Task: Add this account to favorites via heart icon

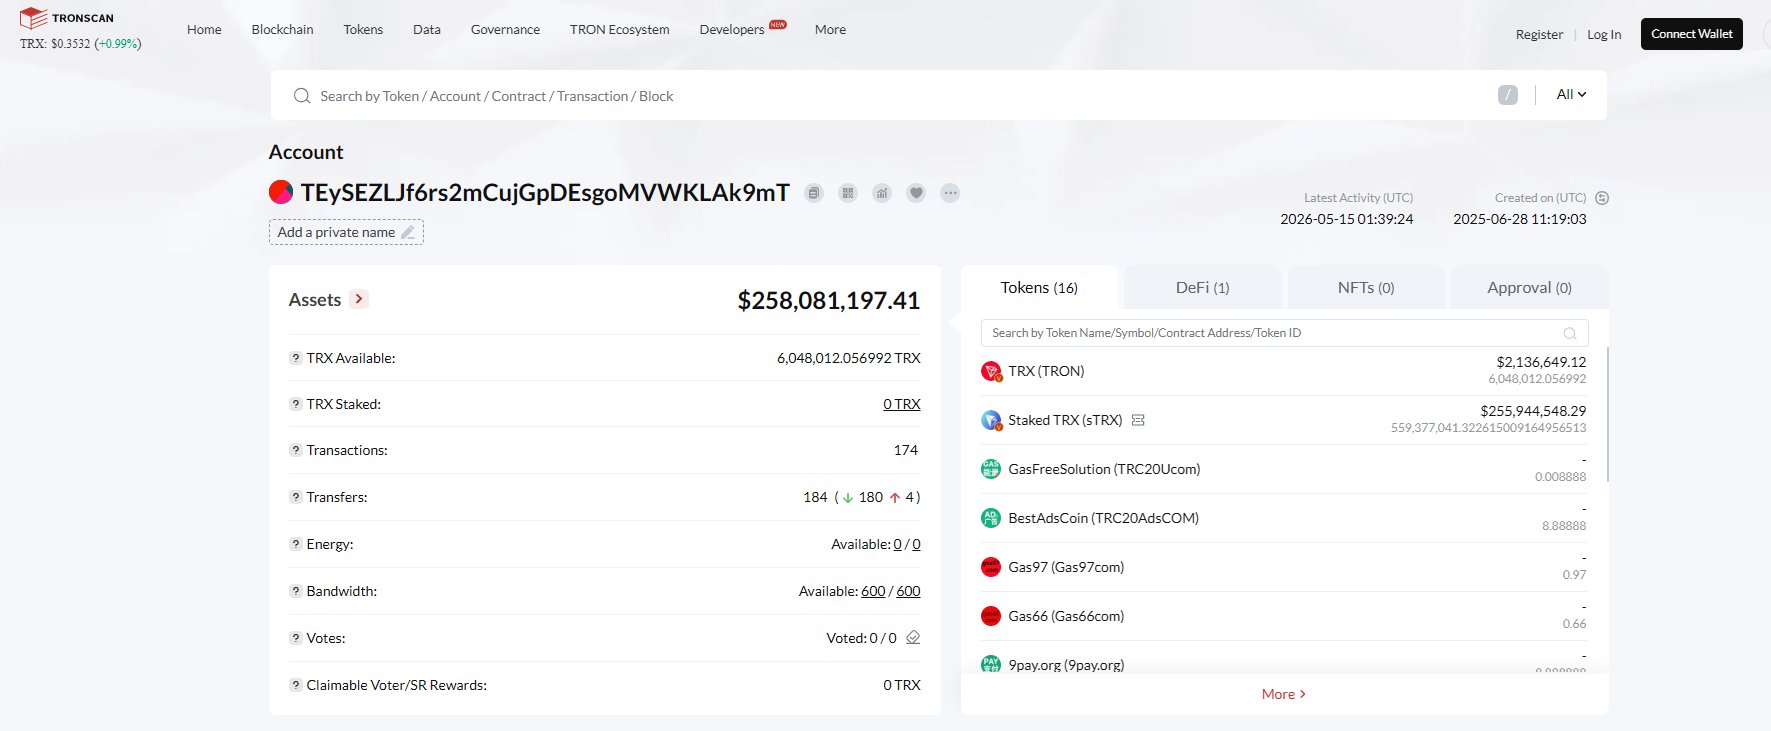Action: tap(916, 193)
